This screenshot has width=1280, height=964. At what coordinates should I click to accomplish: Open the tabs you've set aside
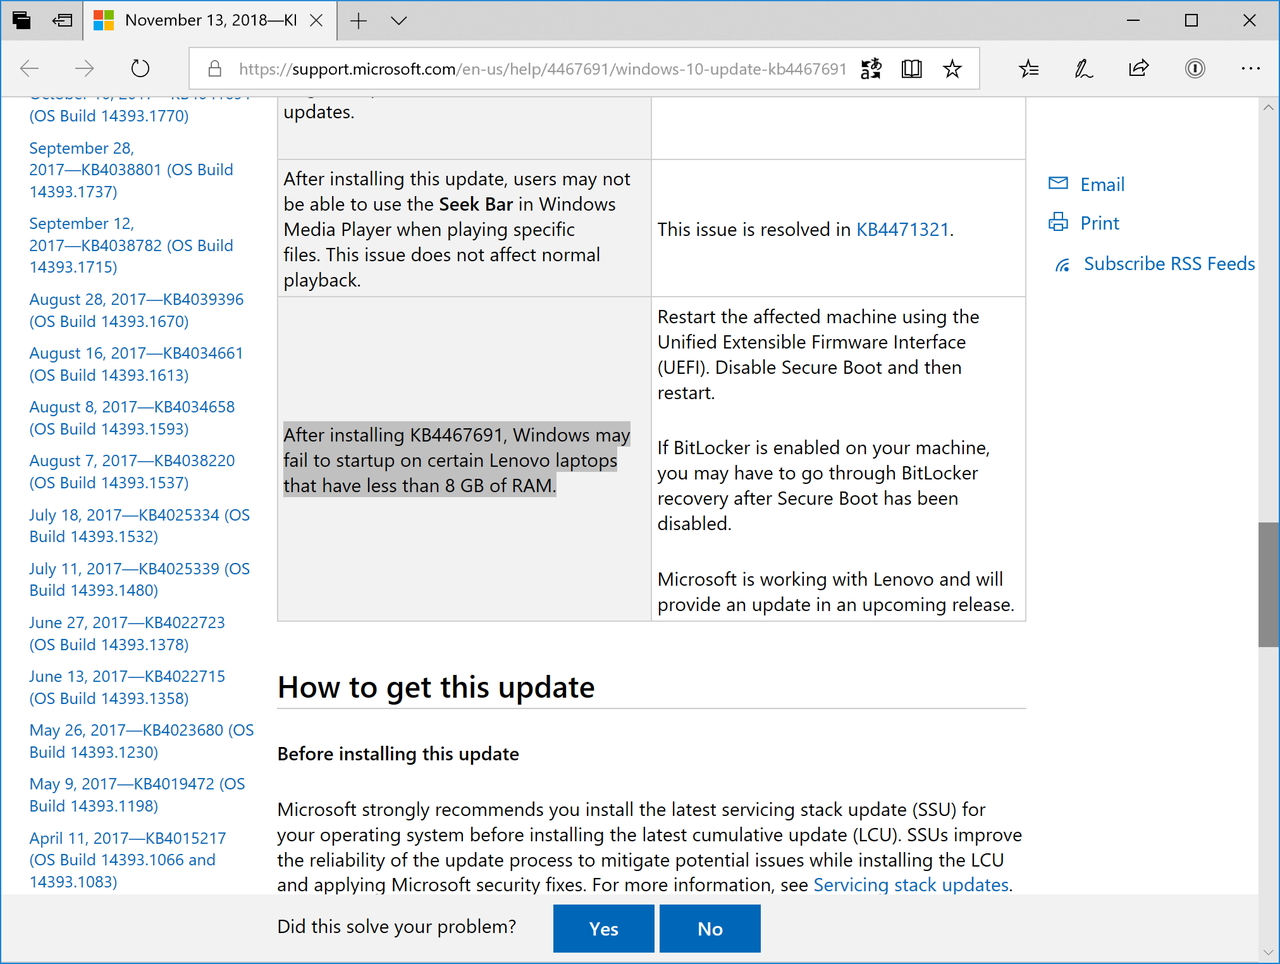21,20
